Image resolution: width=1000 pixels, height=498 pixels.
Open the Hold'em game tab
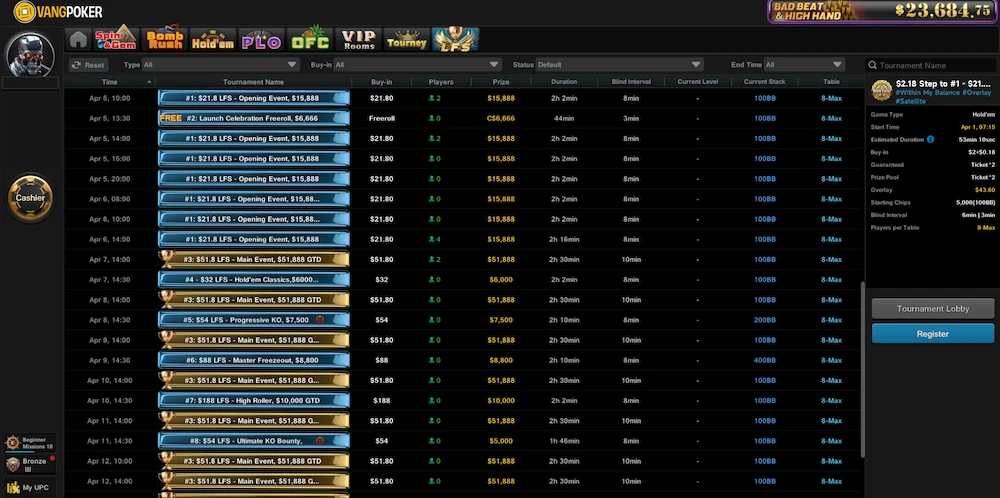coord(213,40)
